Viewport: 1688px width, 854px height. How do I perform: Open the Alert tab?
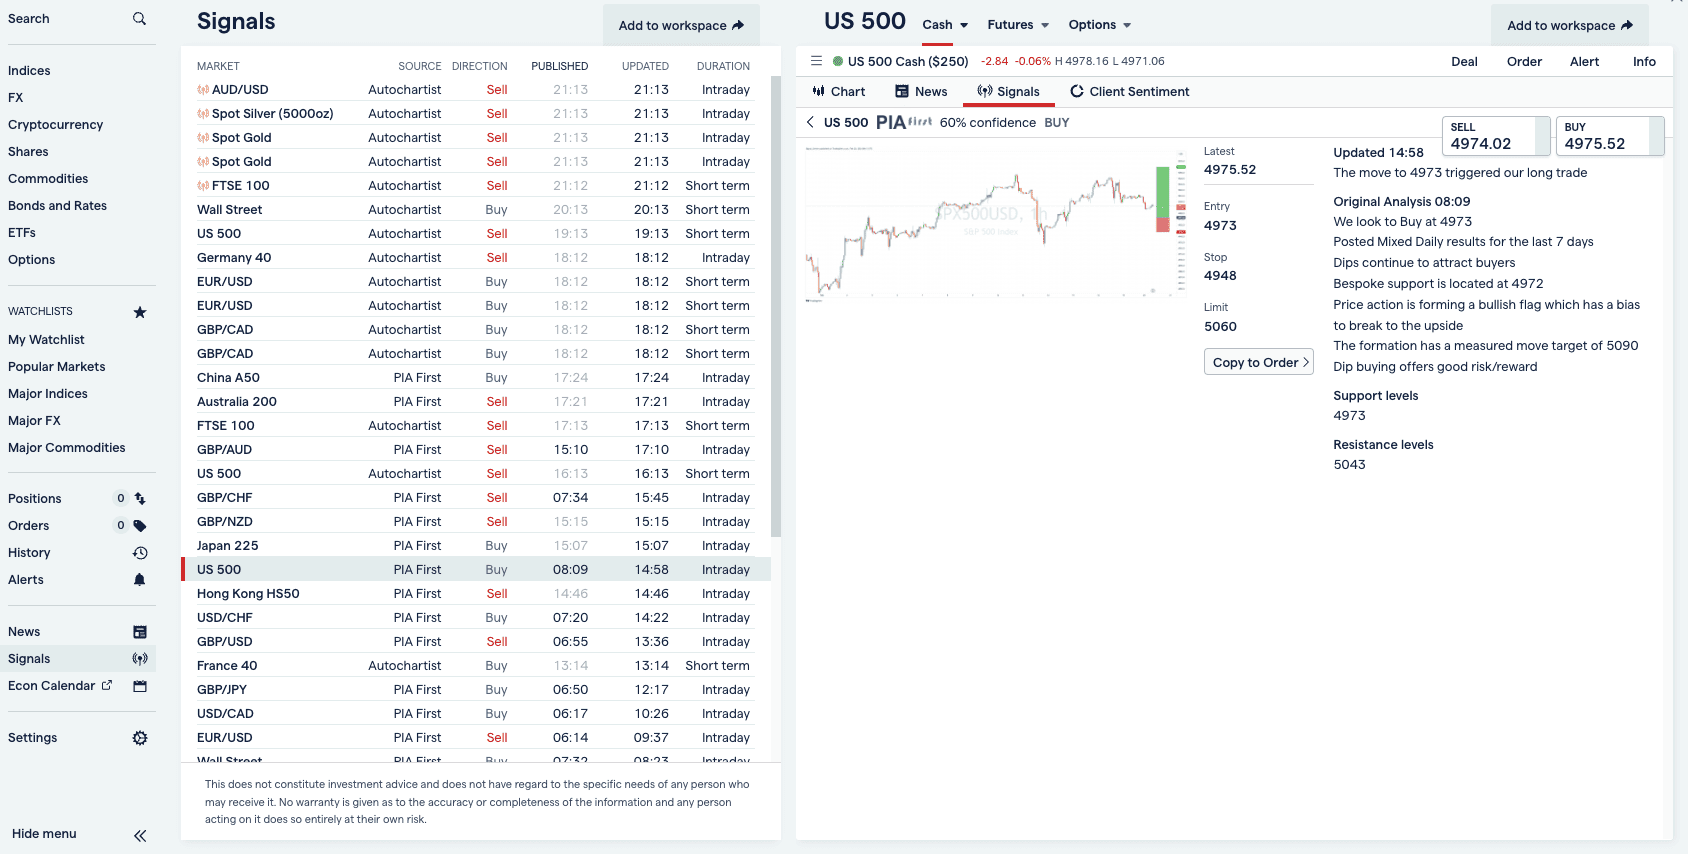[1584, 61]
